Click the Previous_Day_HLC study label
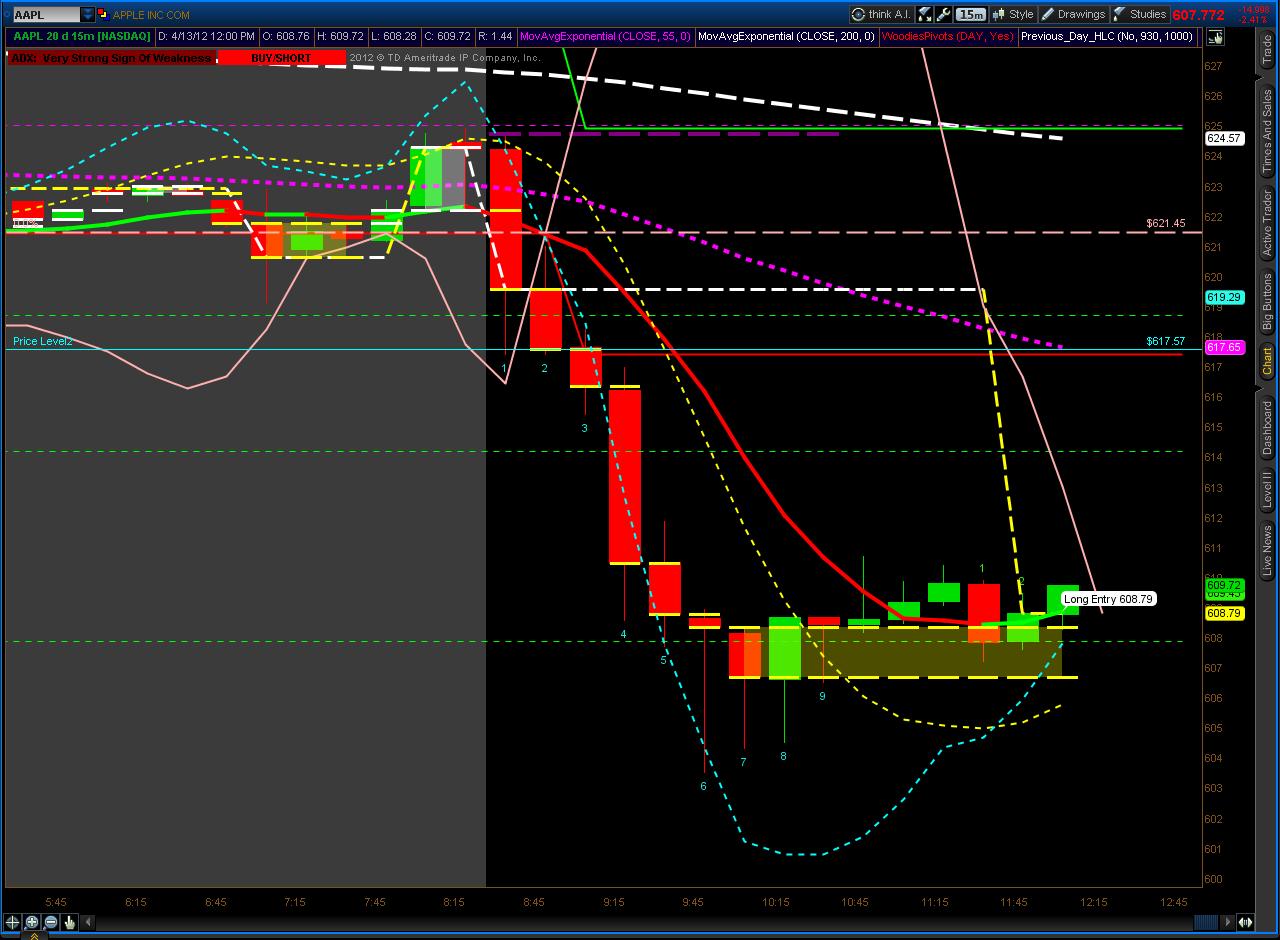This screenshot has width=1280, height=940. point(1107,37)
